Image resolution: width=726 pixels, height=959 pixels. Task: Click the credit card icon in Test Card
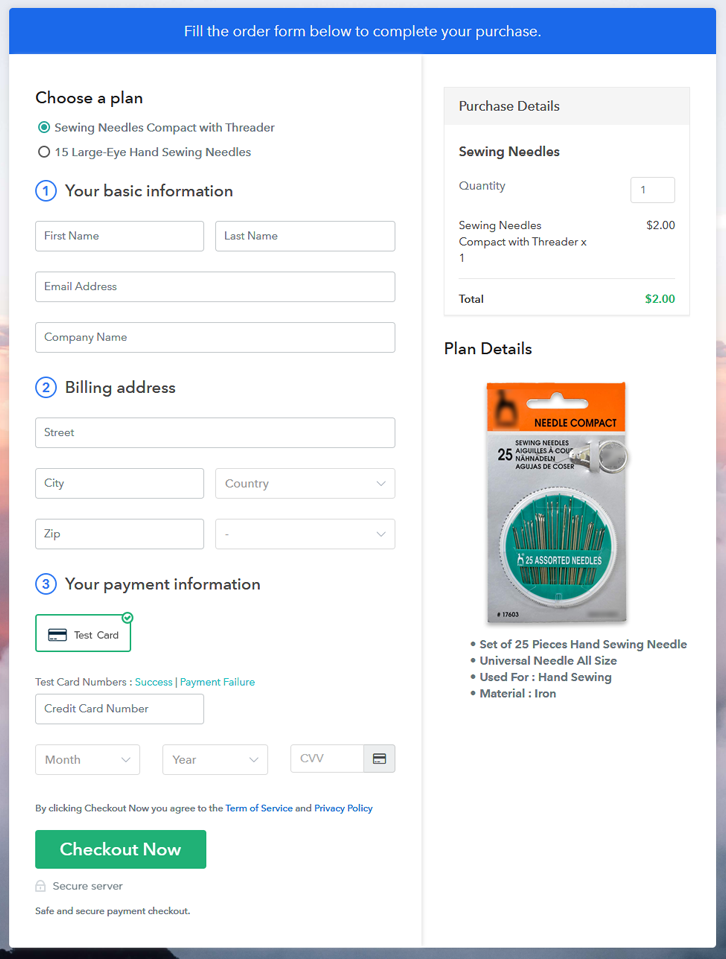click(x=57, y=635)
